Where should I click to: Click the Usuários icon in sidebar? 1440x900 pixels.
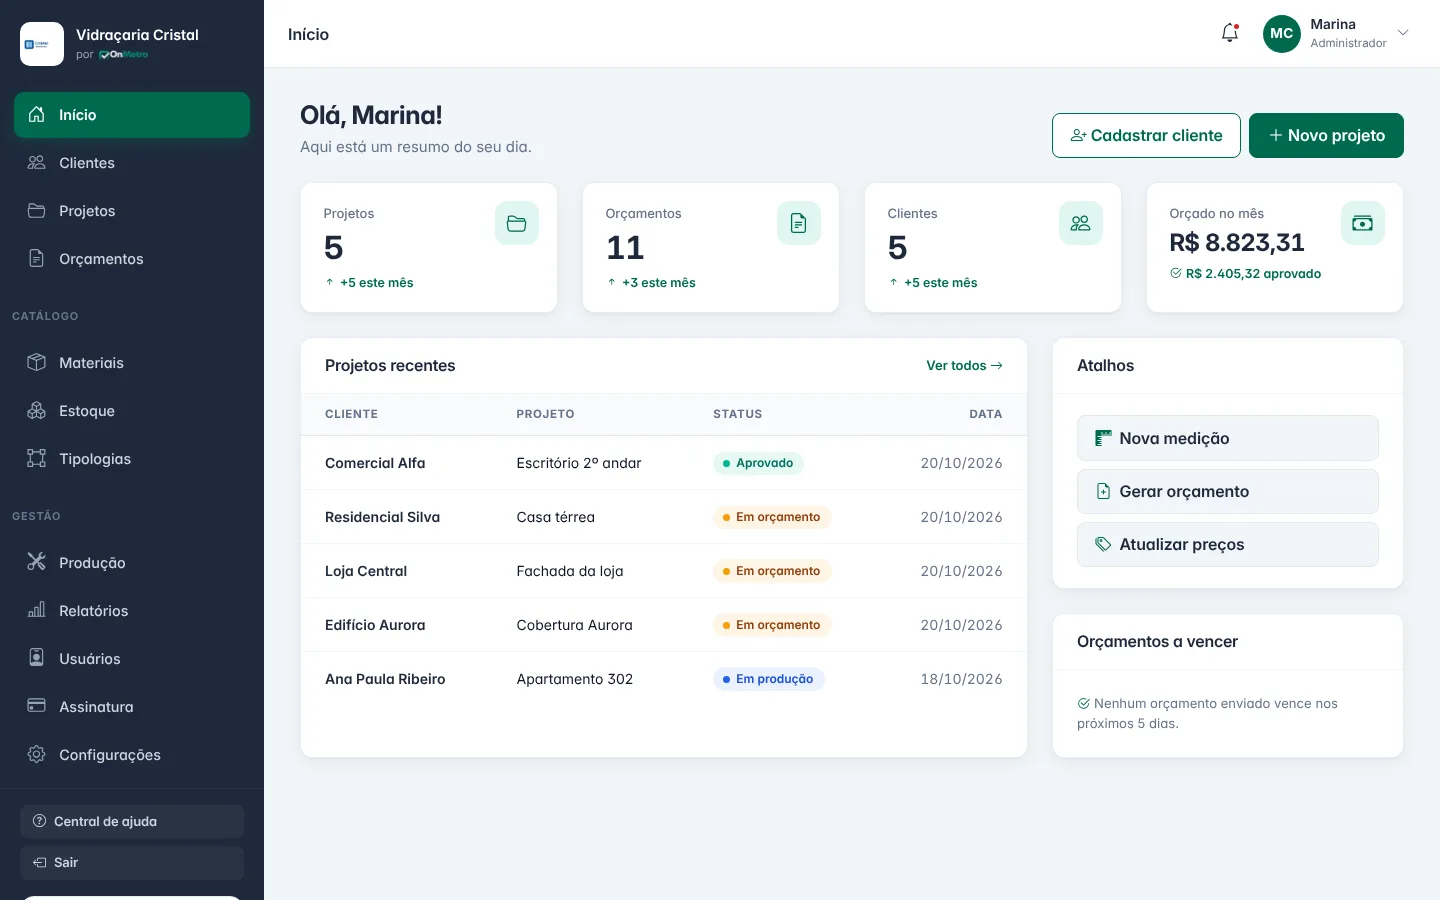pos(37,659)
